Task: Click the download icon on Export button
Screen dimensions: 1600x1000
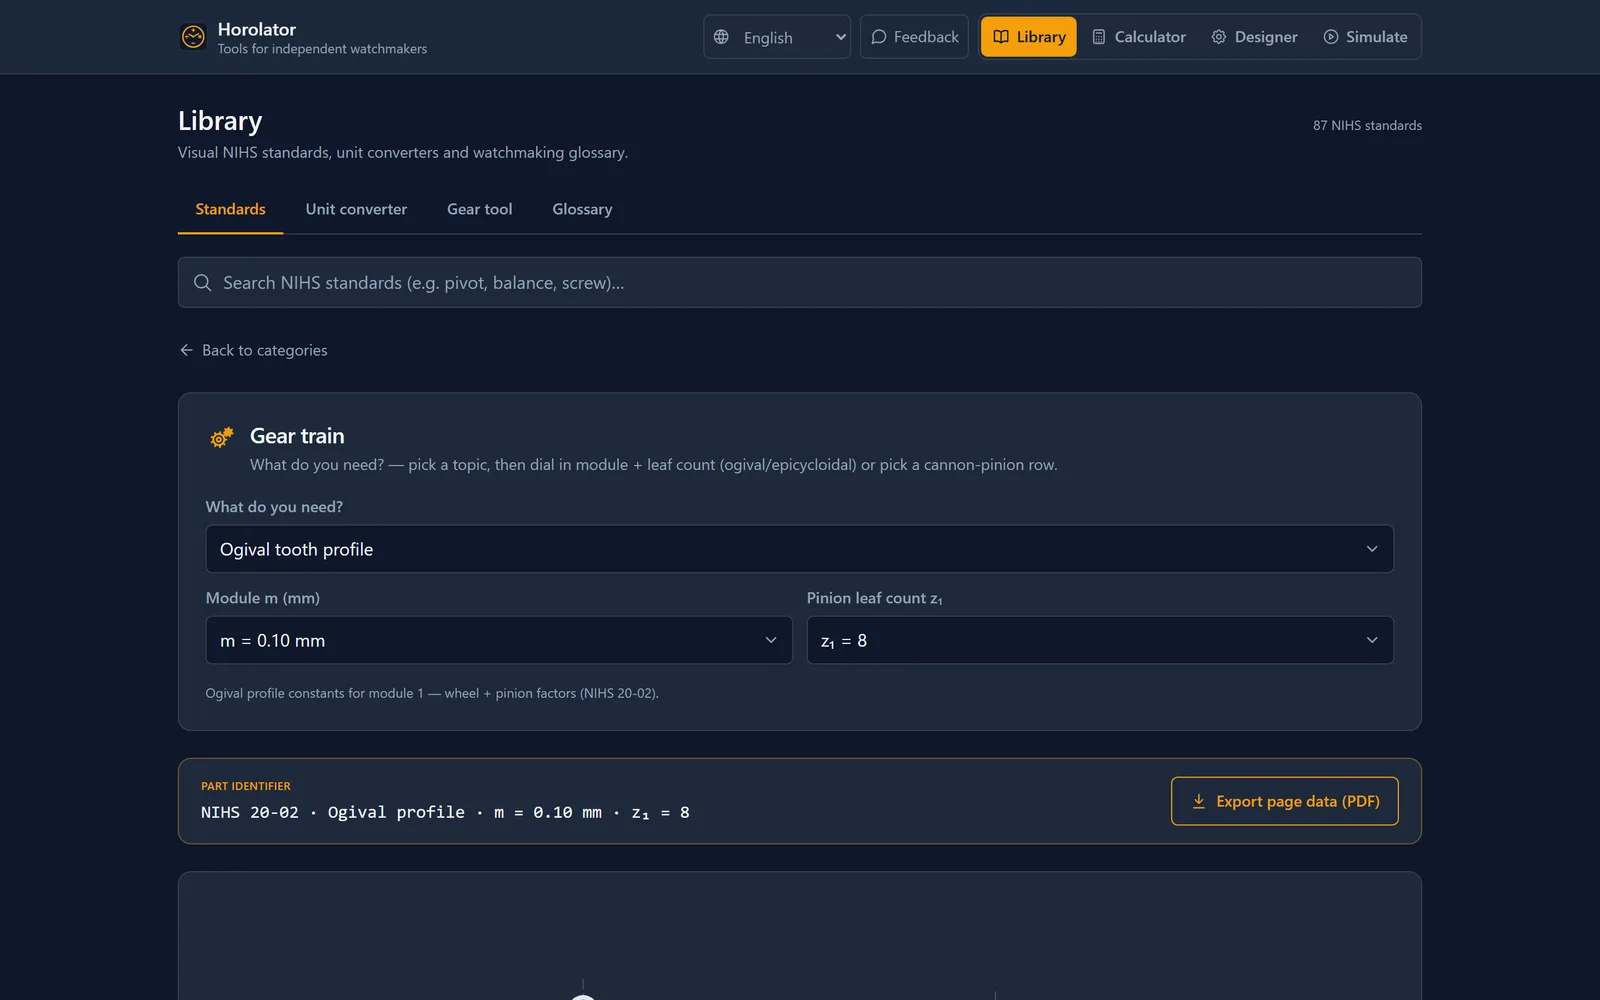Action: pos(1199,801)
